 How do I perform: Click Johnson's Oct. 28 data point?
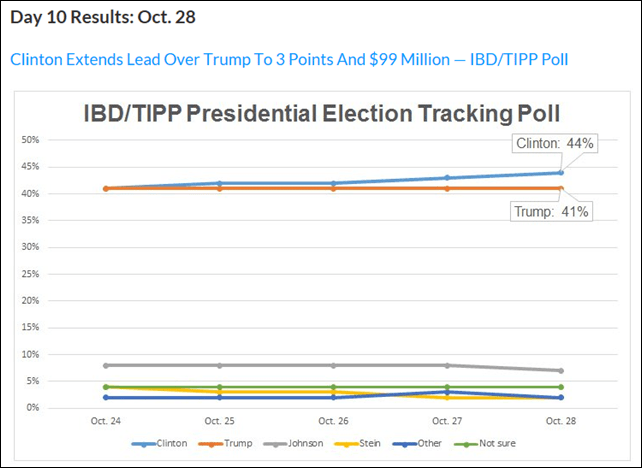(561, 370)
